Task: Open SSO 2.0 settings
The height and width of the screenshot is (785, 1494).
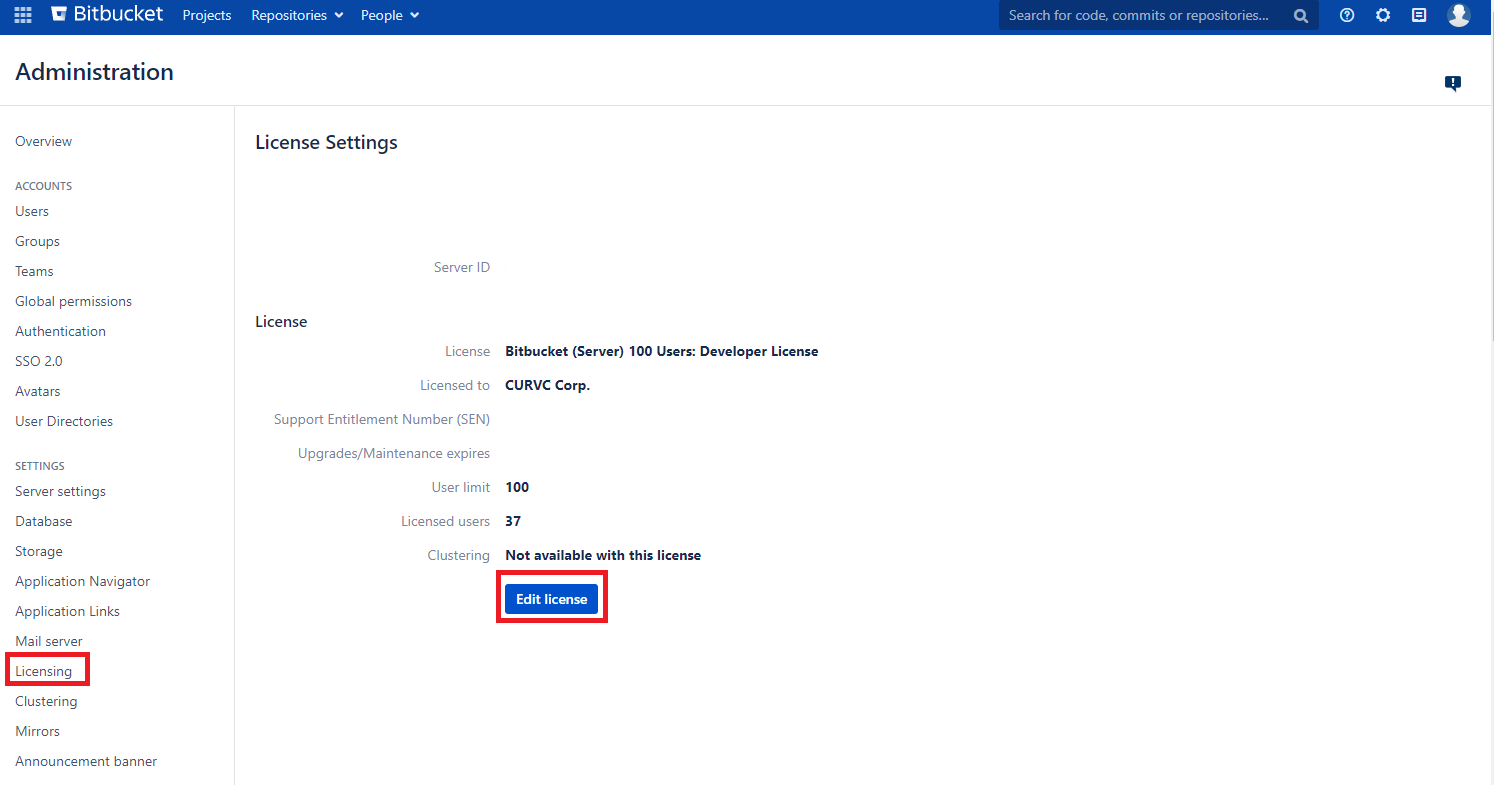Action: pos(39,361)
